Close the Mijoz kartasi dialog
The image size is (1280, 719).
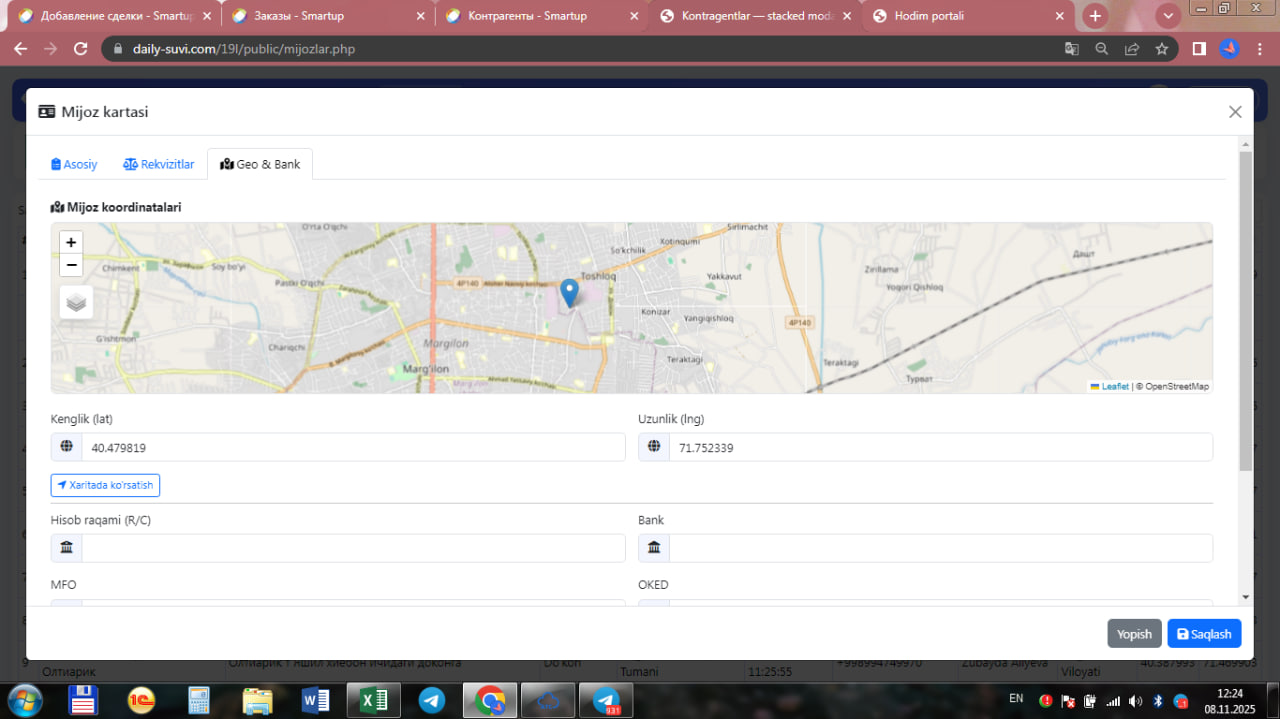pos(1235,112)
